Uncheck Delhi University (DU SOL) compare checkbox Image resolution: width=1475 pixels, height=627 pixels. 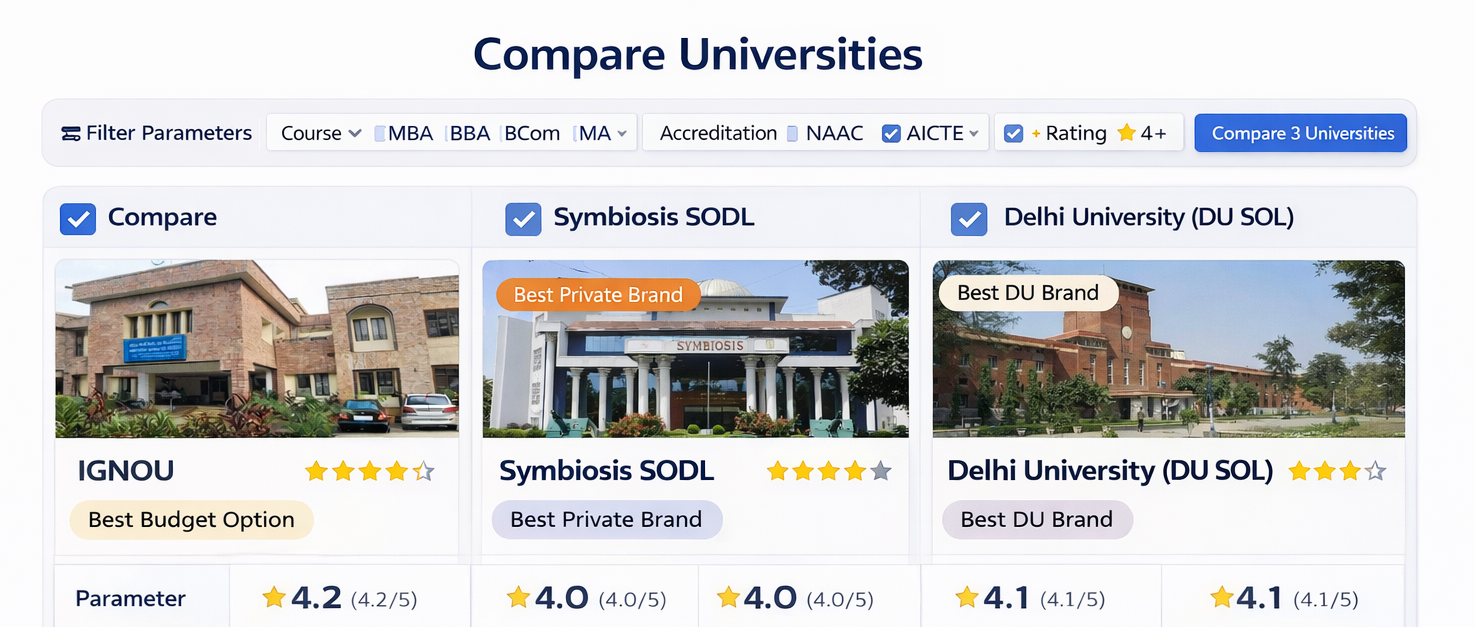pos(968,218)
